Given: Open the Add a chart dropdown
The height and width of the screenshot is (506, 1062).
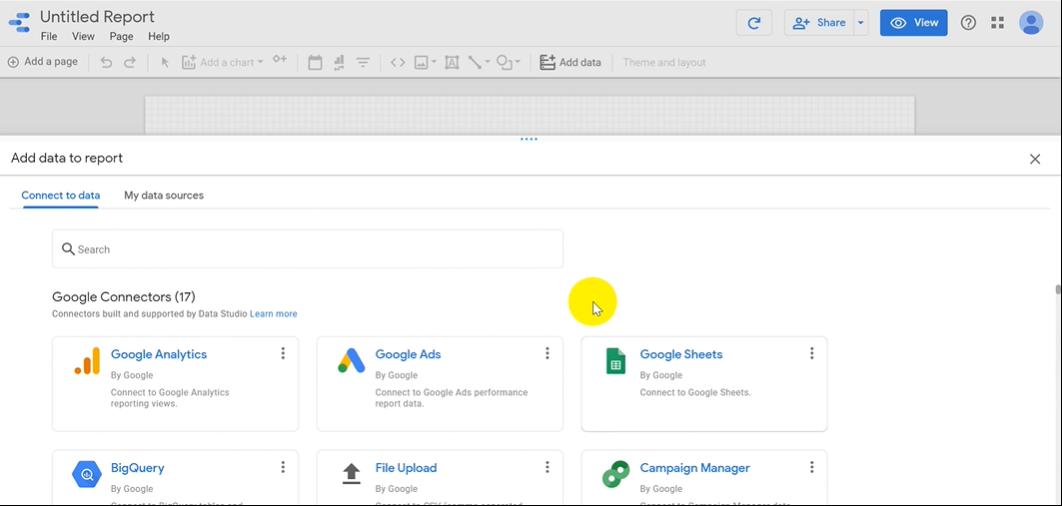Looking at the screenshot, I should 222,62.
